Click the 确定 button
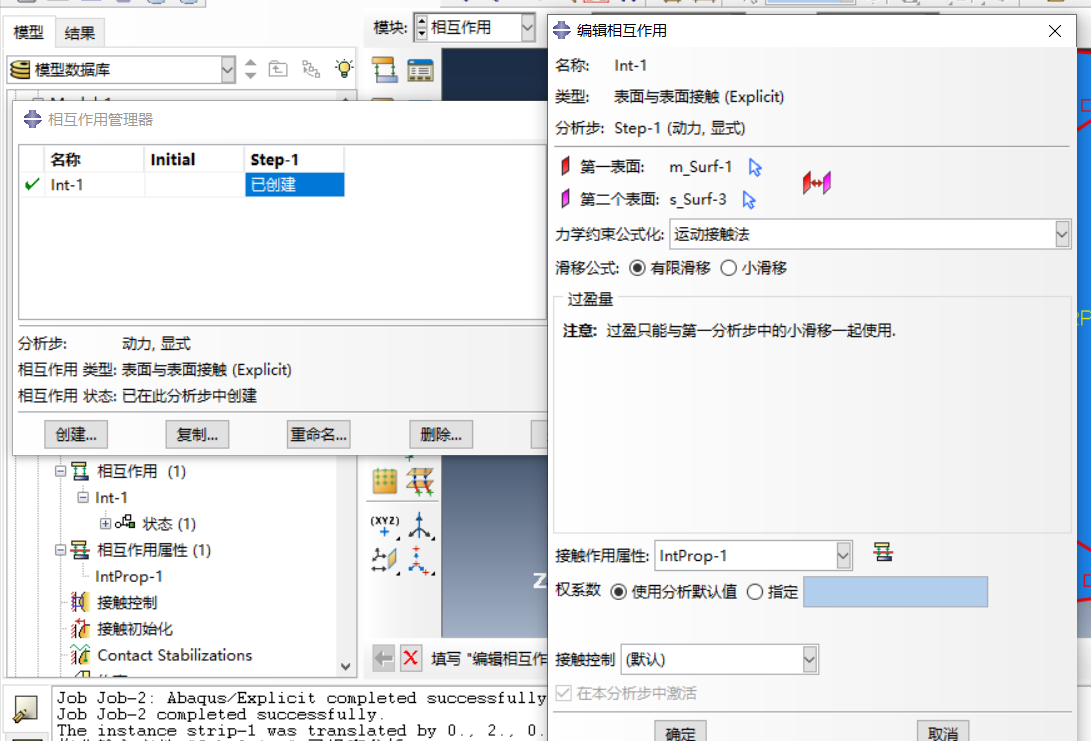The image size is (1091, 741). point(680,733)
